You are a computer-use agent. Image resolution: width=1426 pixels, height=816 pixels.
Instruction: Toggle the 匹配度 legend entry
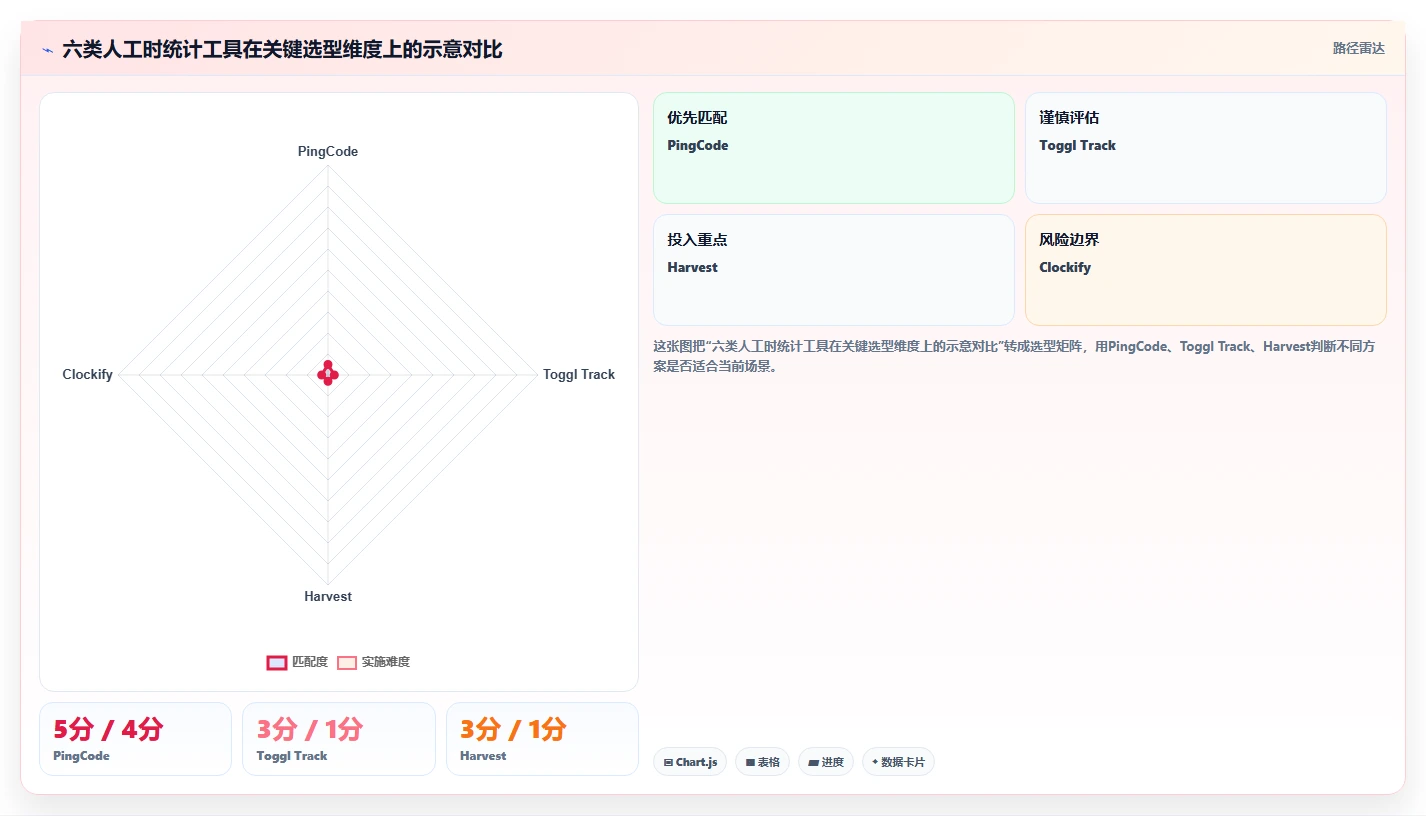coord(297,662)
